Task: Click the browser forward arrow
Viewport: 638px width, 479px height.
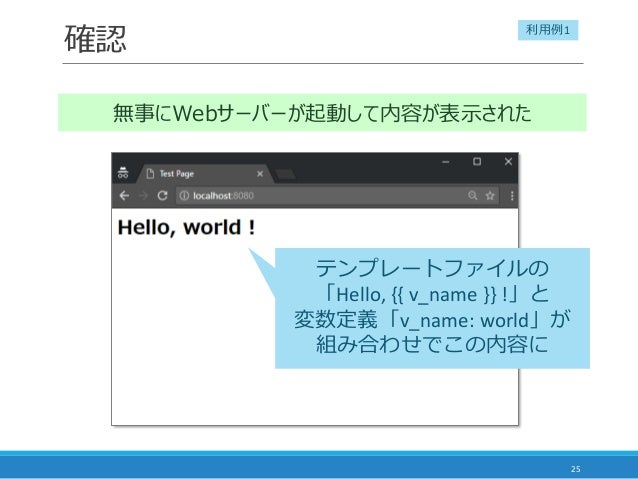Action: (x=143, y=196)
